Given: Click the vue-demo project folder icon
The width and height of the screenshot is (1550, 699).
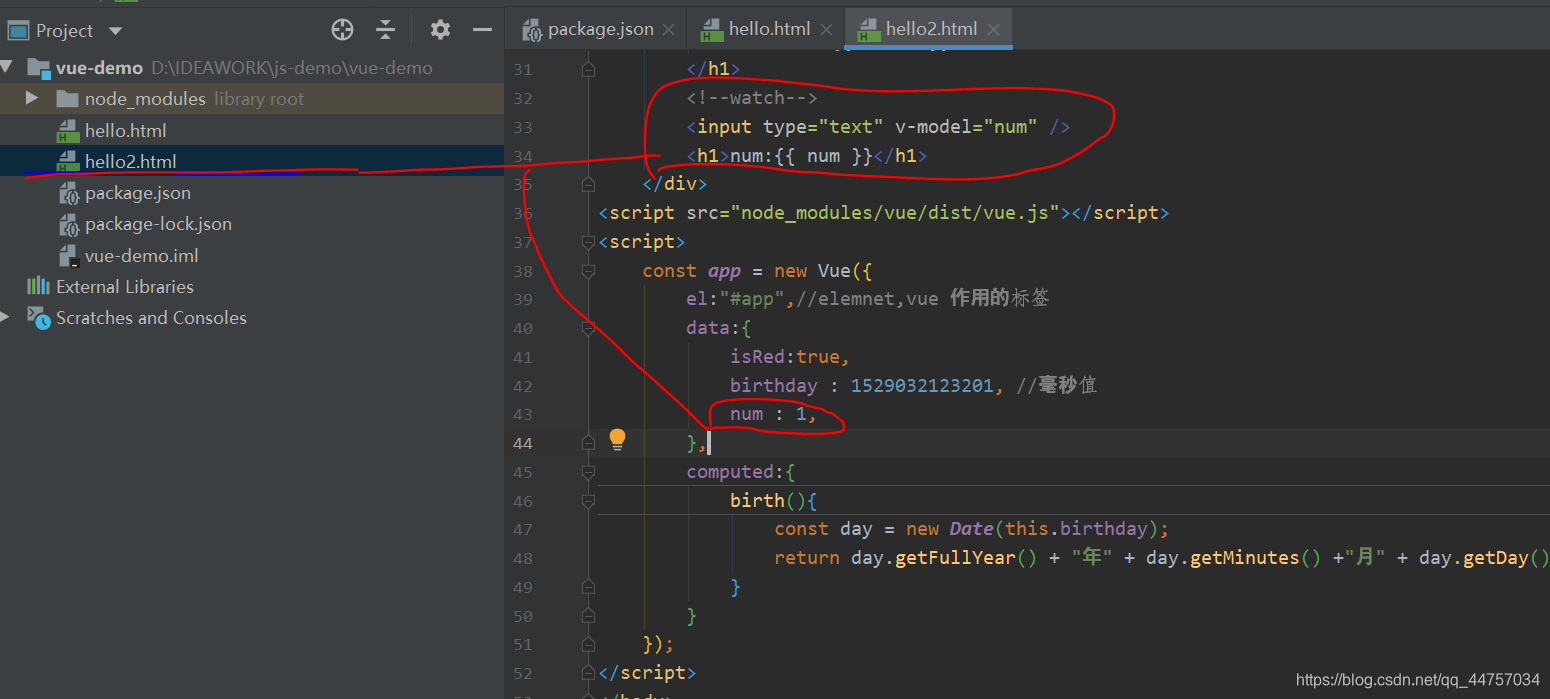Looking at the screenshot, I should point(38,68).
